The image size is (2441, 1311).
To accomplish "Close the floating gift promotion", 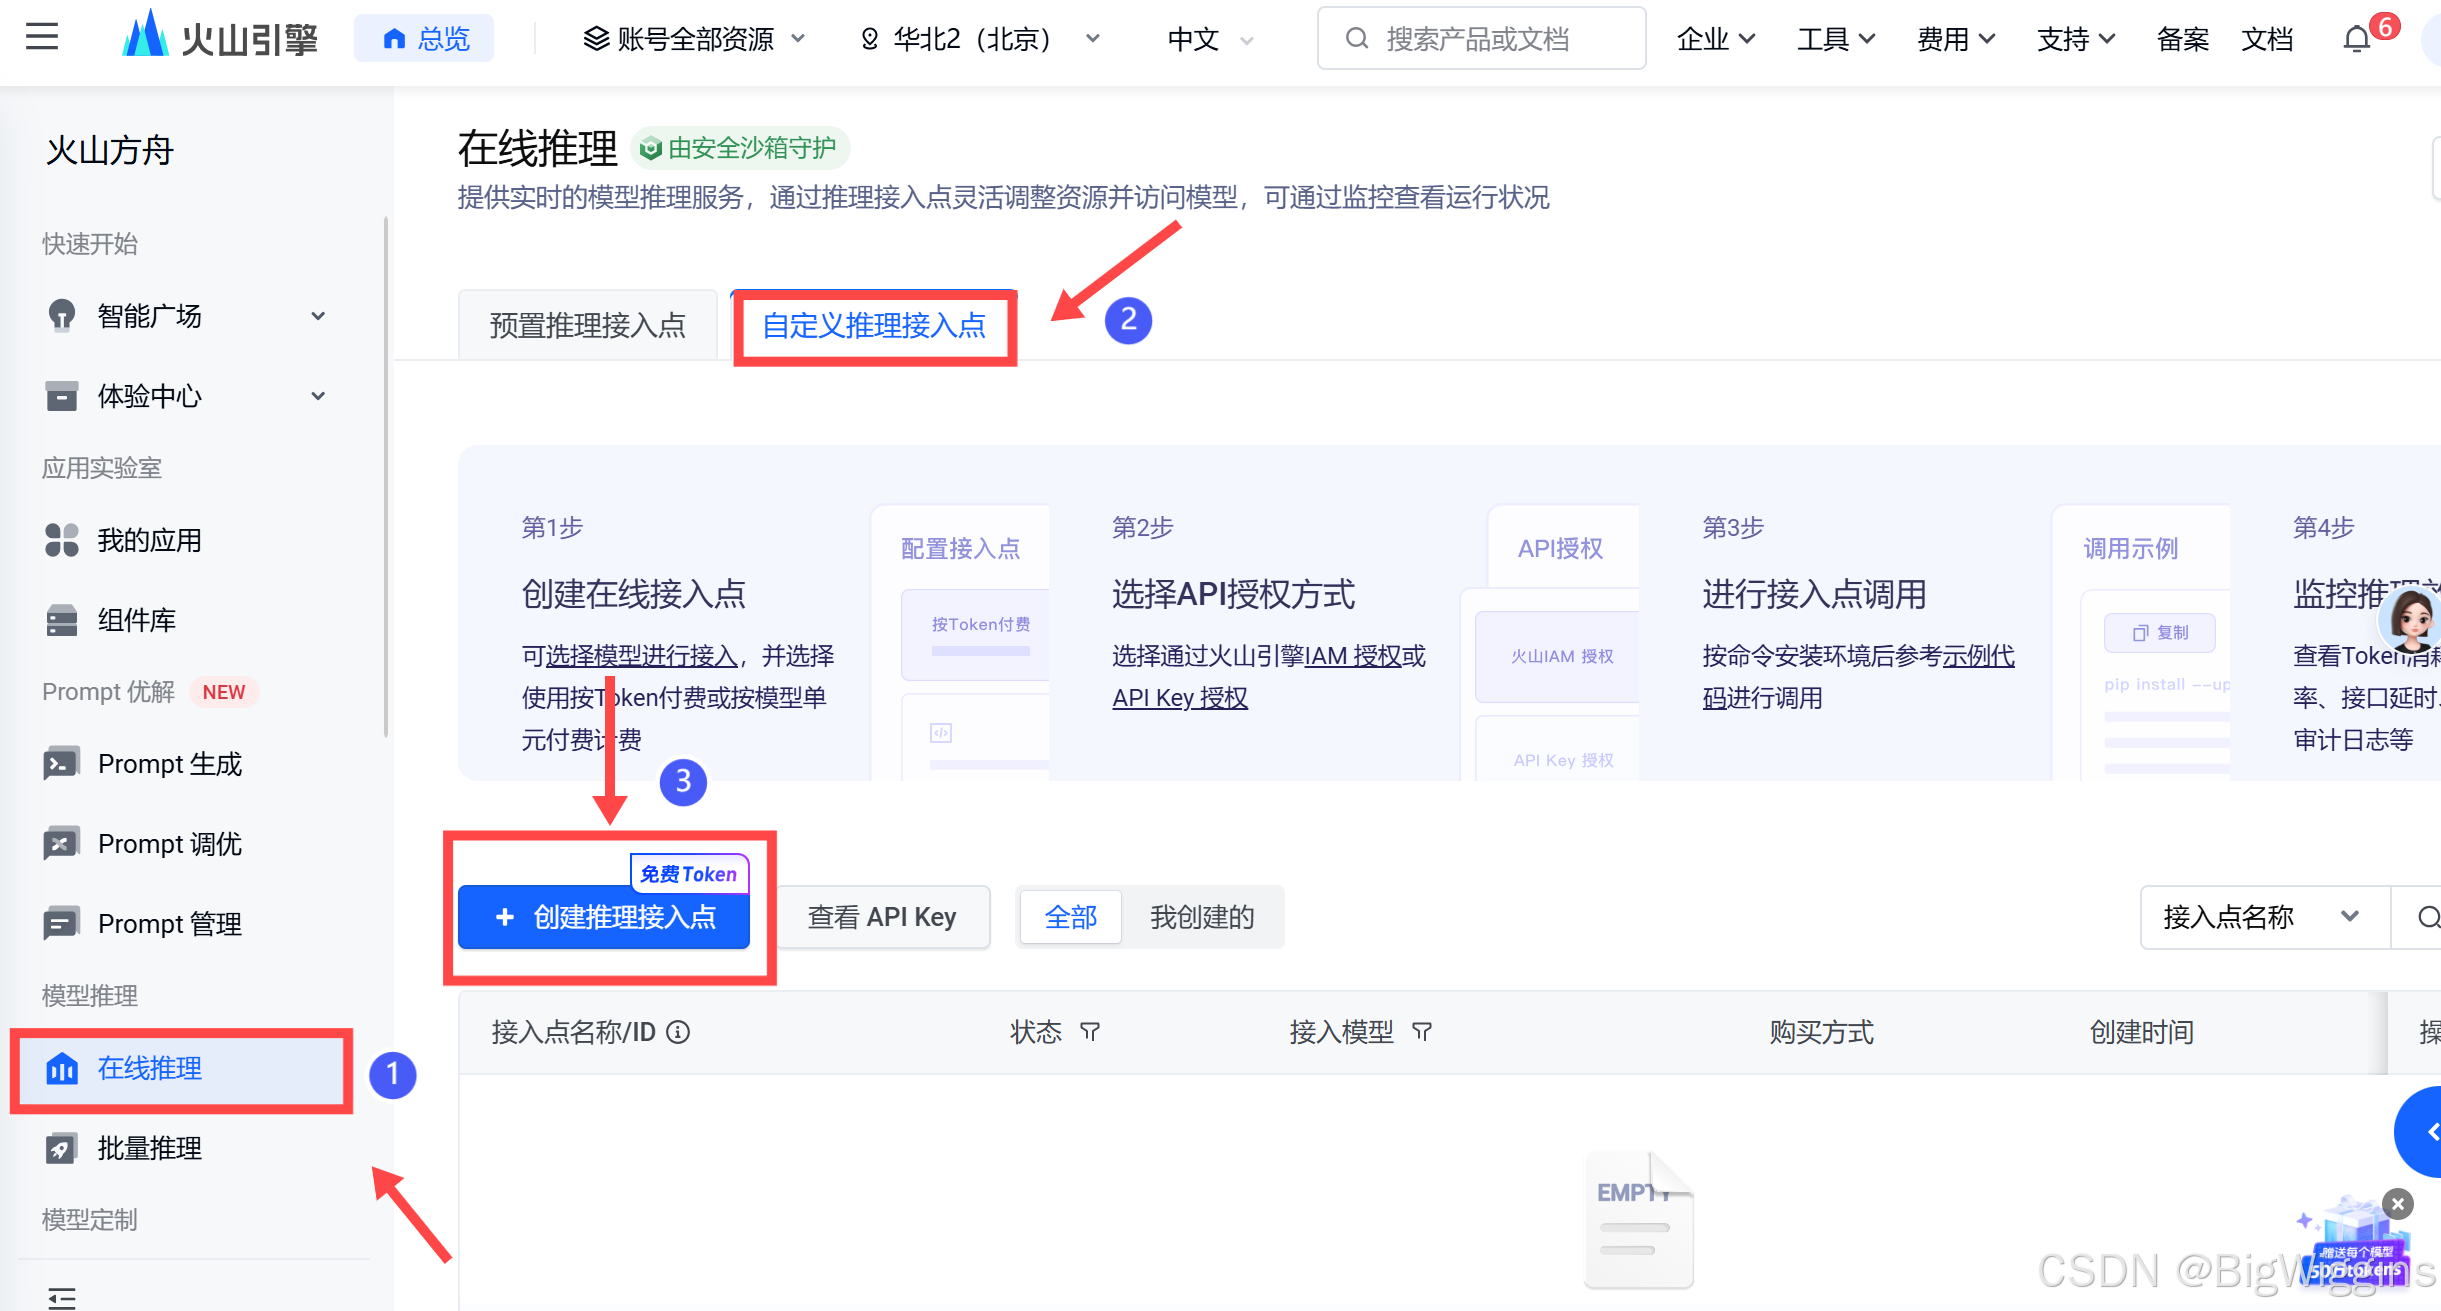I will click(x=2398, y=1204).
